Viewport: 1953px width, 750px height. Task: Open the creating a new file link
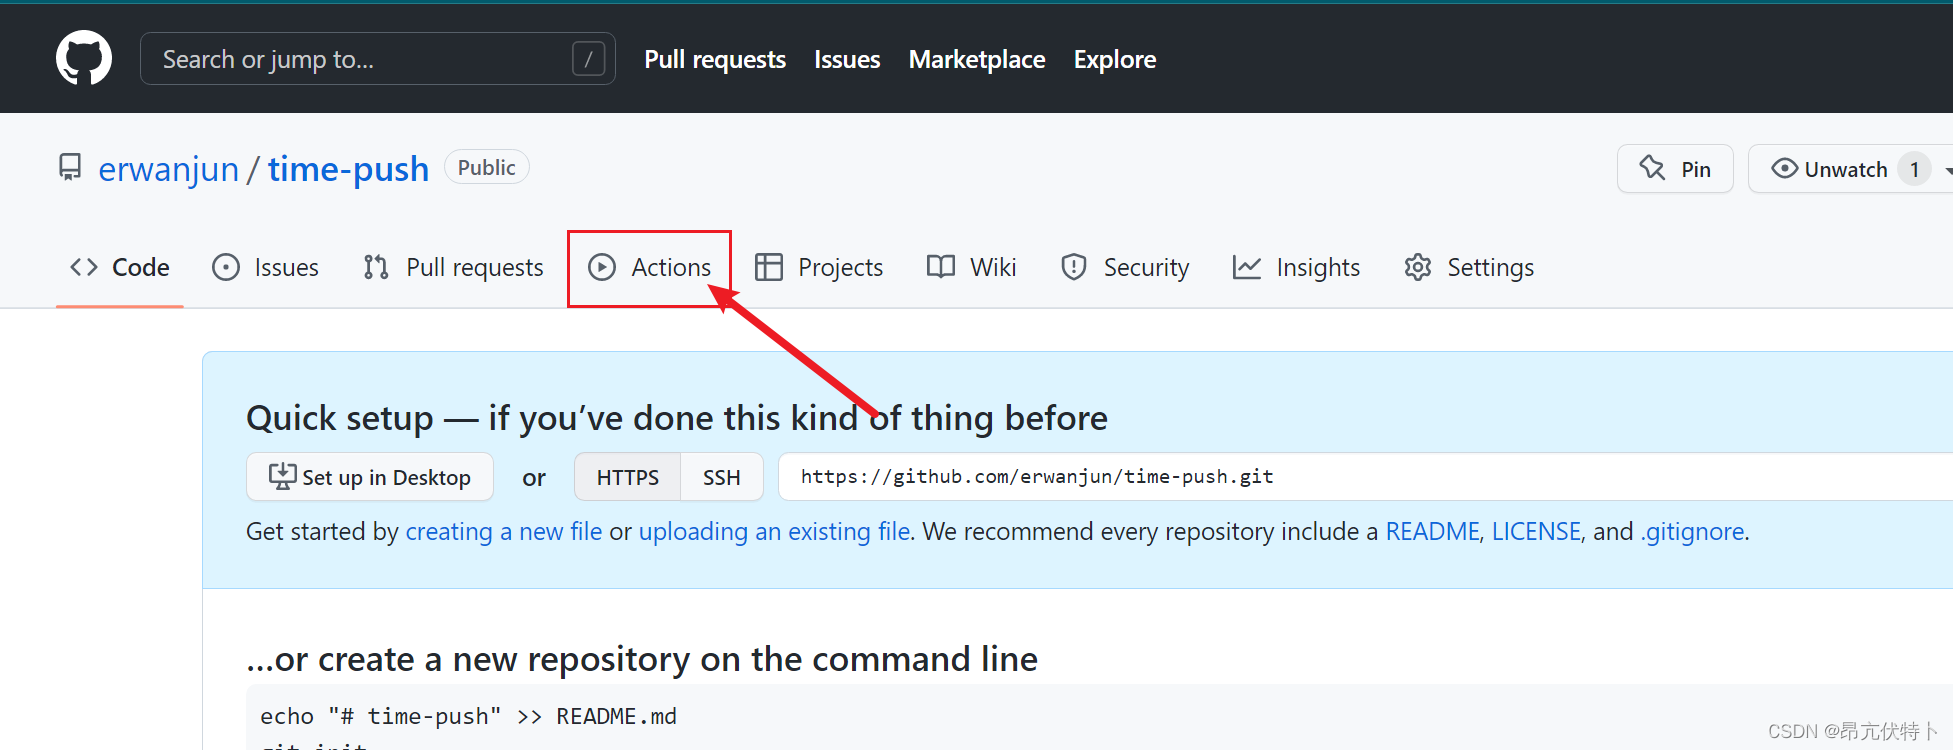504,531
